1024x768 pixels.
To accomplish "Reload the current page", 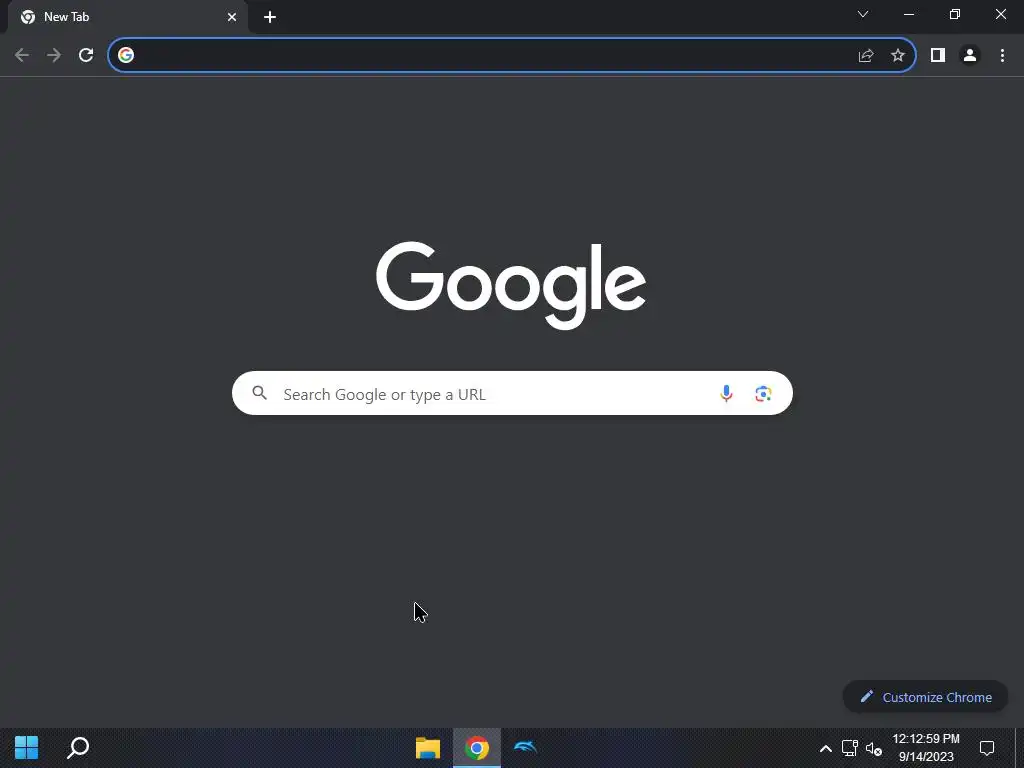I will [86, 56].
